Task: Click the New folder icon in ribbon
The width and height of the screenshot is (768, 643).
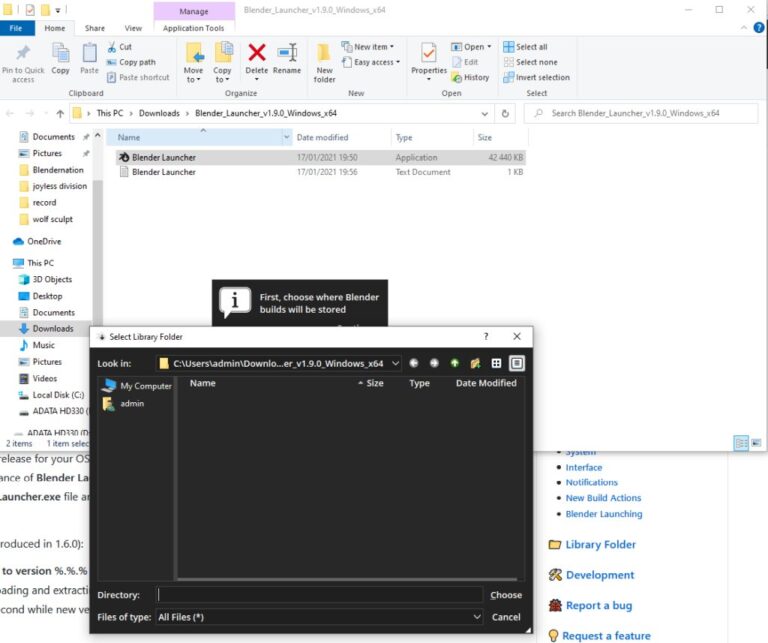Action: coord(324,62)
